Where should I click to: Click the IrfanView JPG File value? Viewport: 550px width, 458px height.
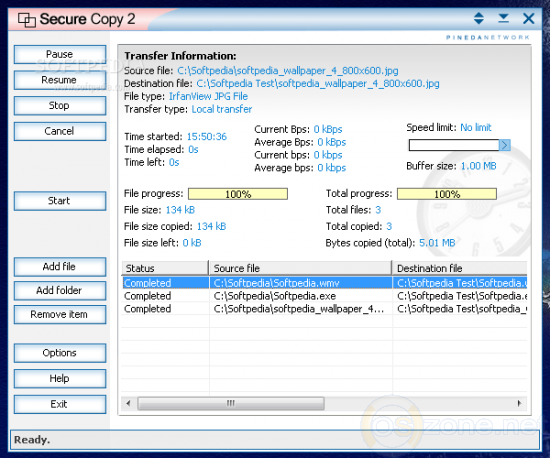(x=208, y=96)
